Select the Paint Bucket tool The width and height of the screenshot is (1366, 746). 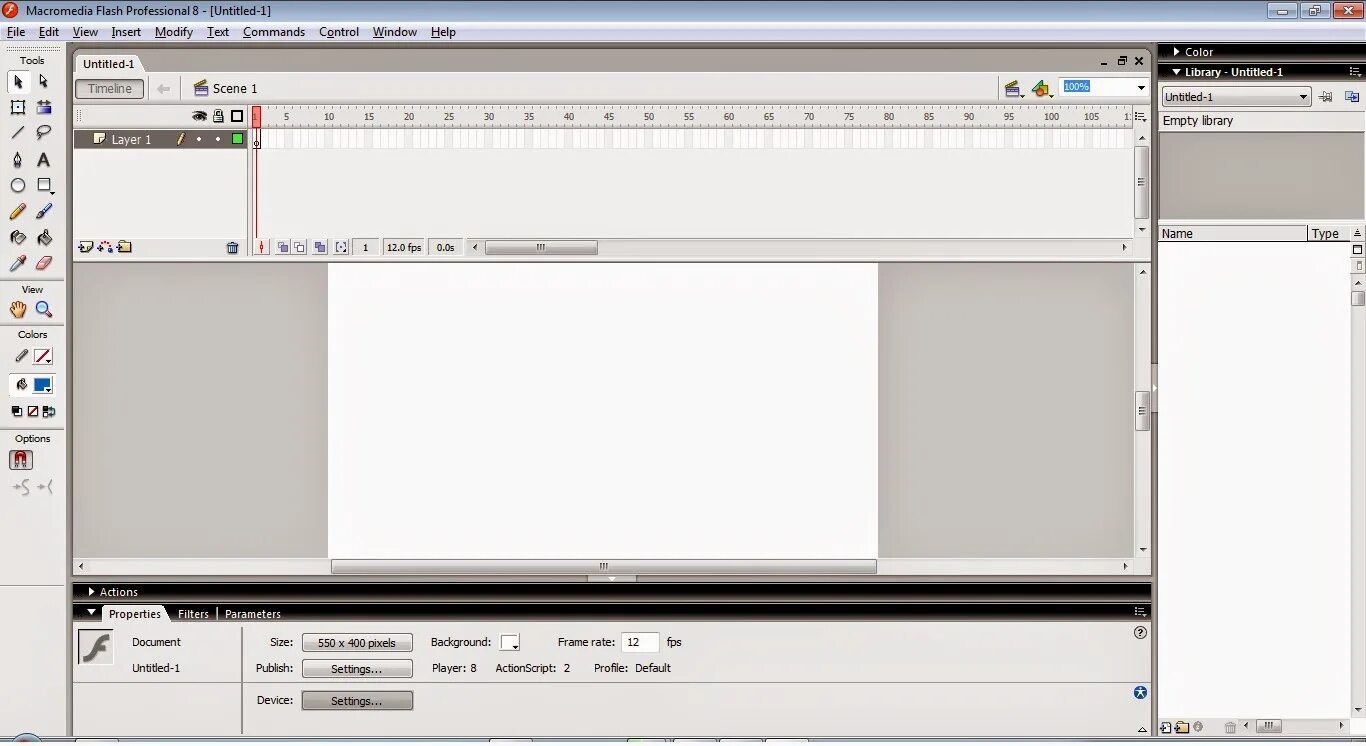(44, 238)
